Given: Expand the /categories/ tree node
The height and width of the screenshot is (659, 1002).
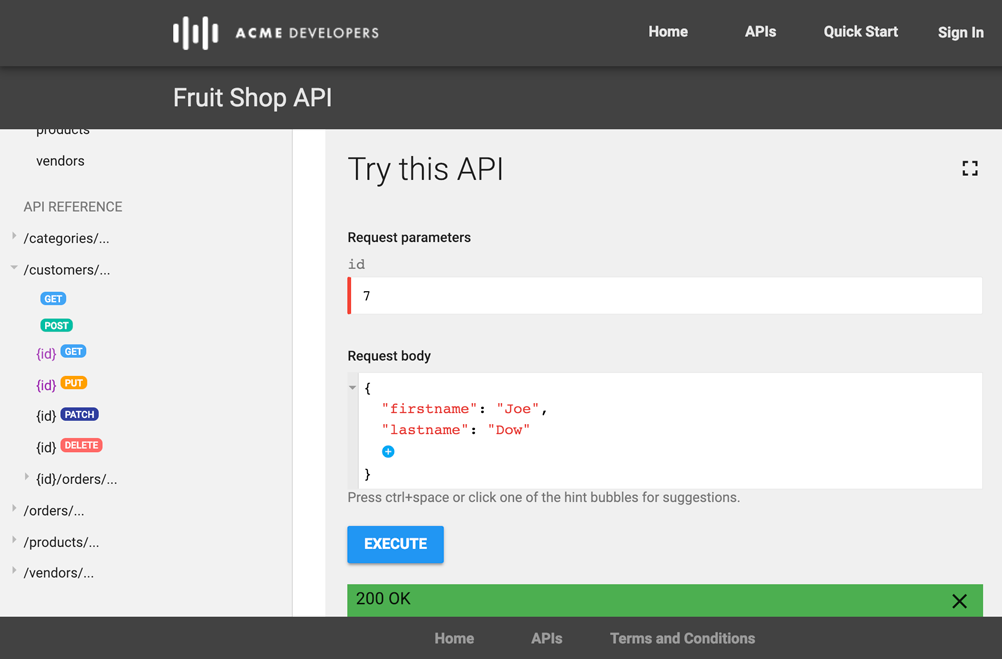Looking at the screenshot, I should tap(14, 236).
